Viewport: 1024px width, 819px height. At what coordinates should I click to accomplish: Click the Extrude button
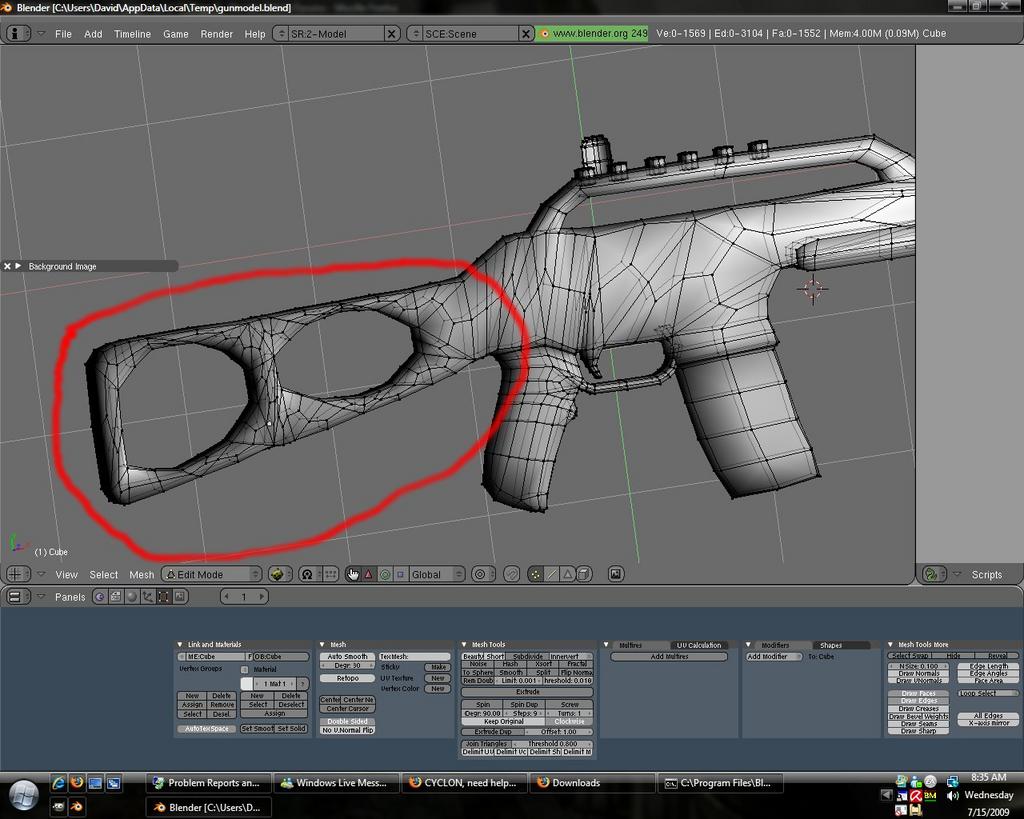pyautogui.click(x=528, y=692)
